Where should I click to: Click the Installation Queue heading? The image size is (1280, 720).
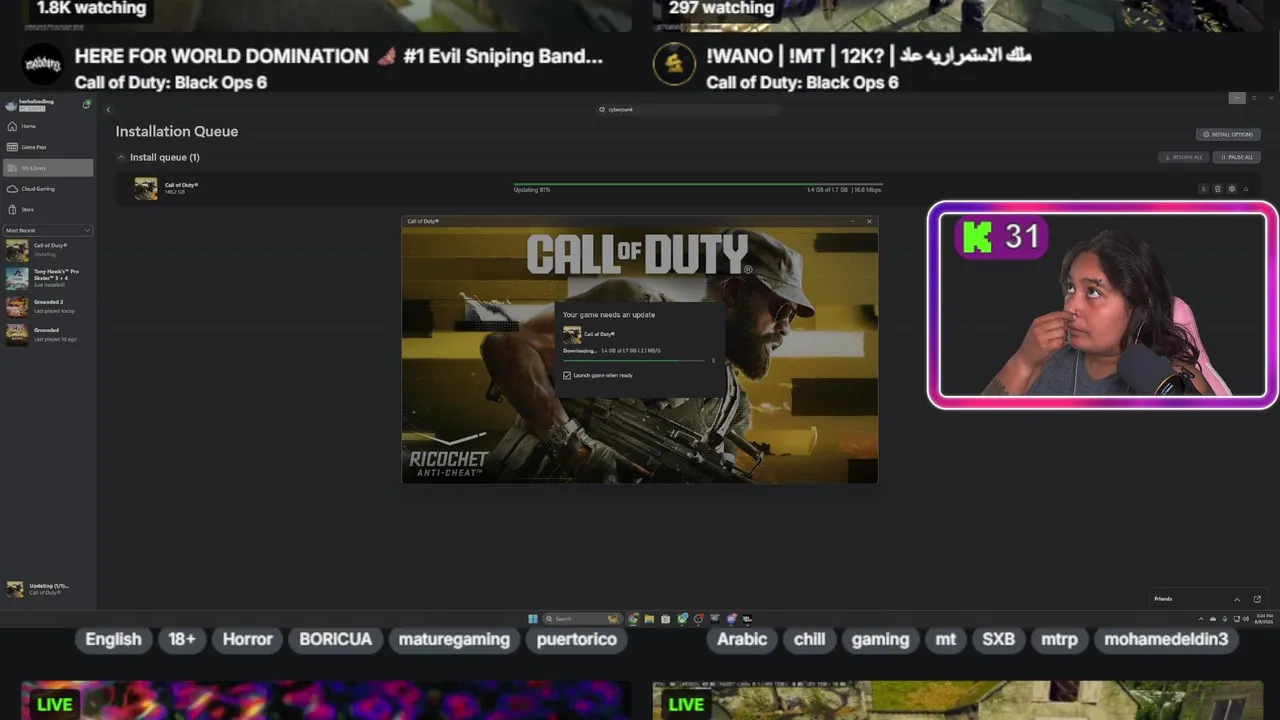[177, 131]
